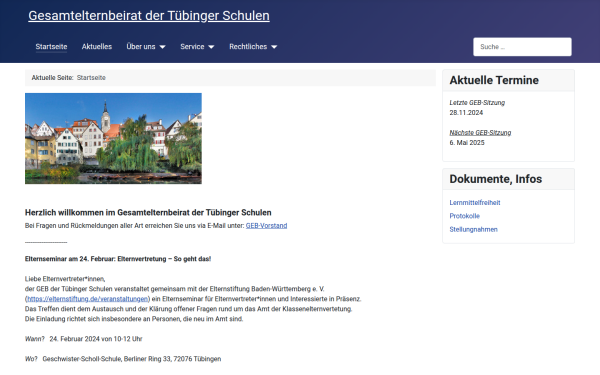
Task: Click the Liebe Elternvertreter*innen greeting
Action: click(x=65, y=279)
